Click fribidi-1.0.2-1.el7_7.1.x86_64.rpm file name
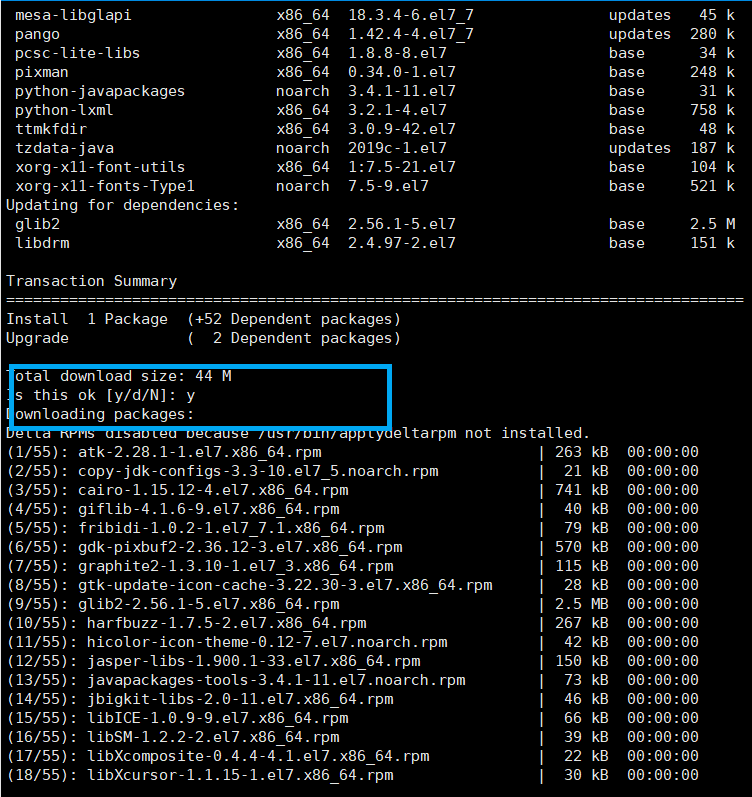752x797 pixels. (x=231, y=529)
